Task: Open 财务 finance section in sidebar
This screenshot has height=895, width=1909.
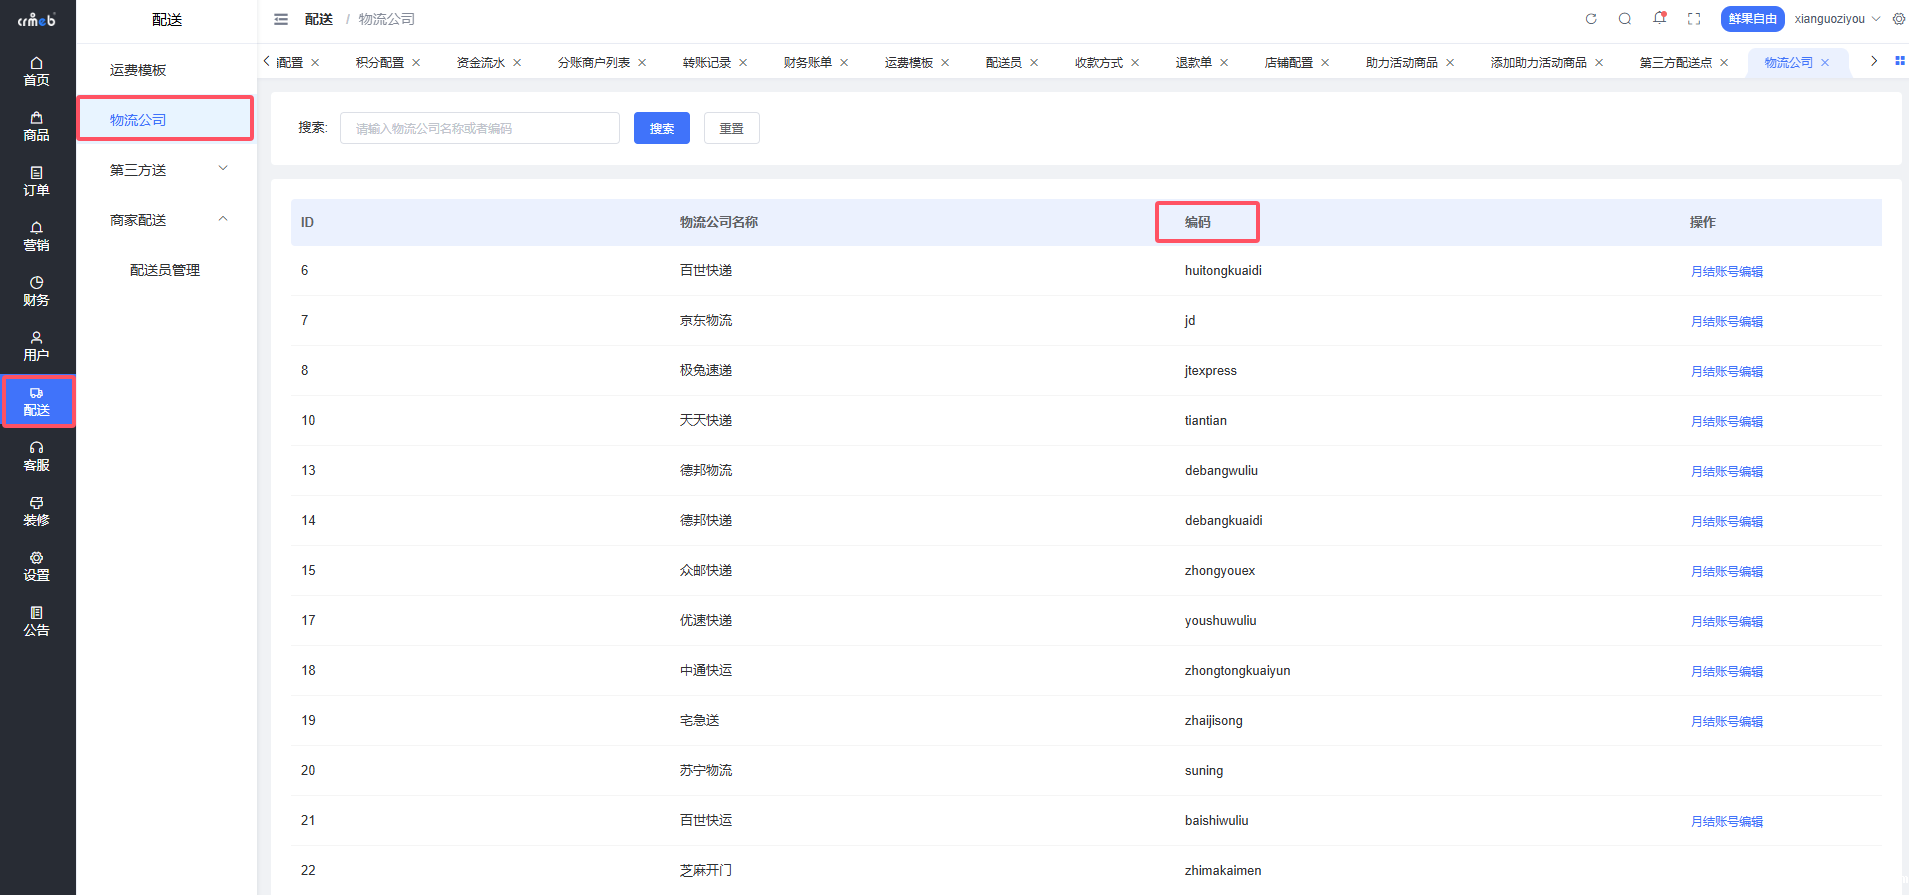Action: (x=37, y=291)
